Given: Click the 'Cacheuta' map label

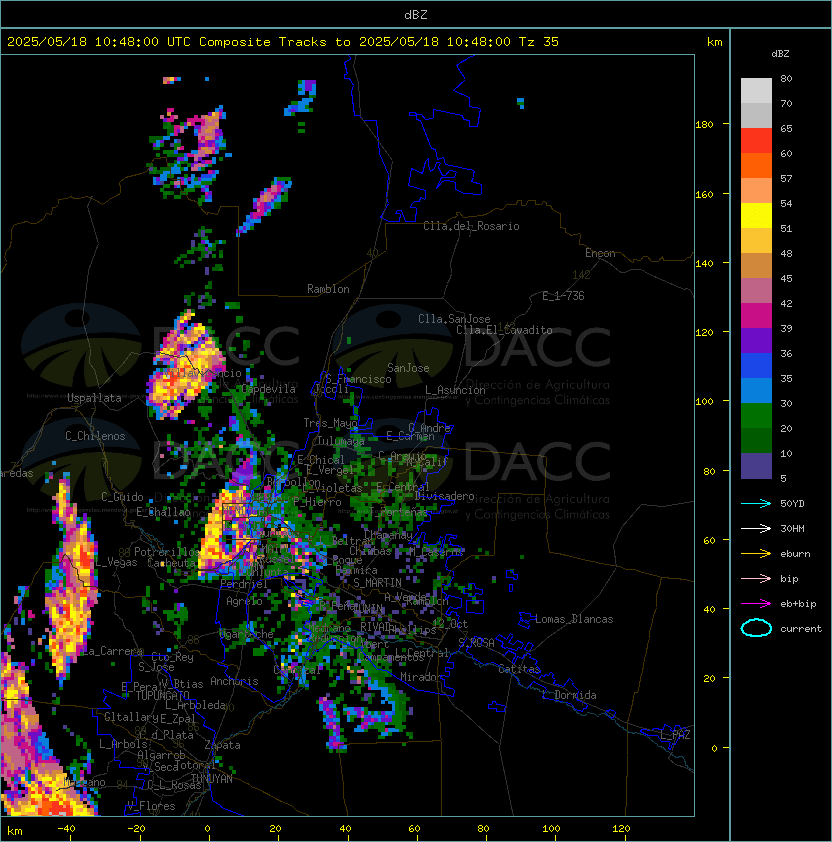Looking at the screenshot, I should (172, 563).
